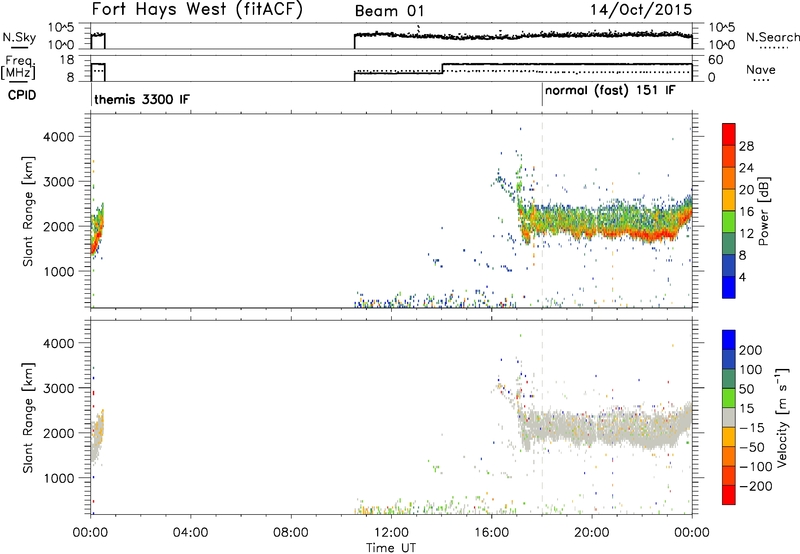Image resolution: width=800 pixels, height=554 pixels.
Task: Click the dashed 18:00 marker in velocity panel
Action: pyautogui.click(x=542, y=417)
